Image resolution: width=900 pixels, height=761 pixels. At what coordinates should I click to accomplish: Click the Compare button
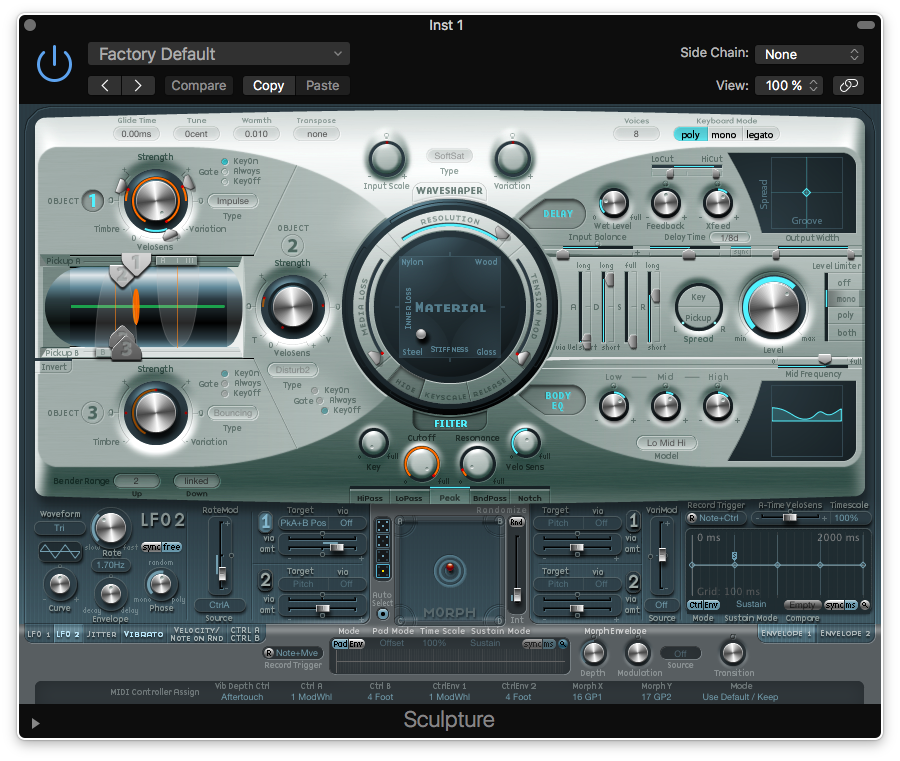click(199, 86)
